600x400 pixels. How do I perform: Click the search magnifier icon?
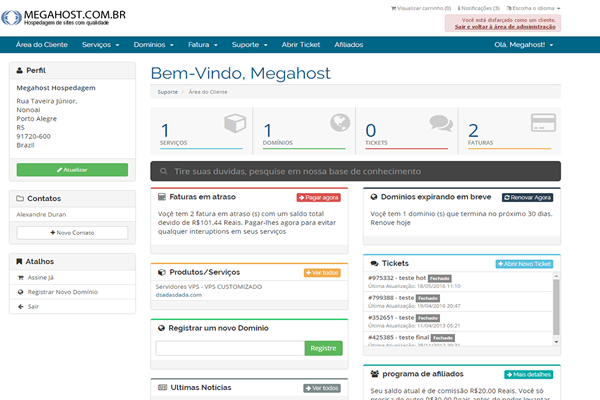tap(163, 171)
